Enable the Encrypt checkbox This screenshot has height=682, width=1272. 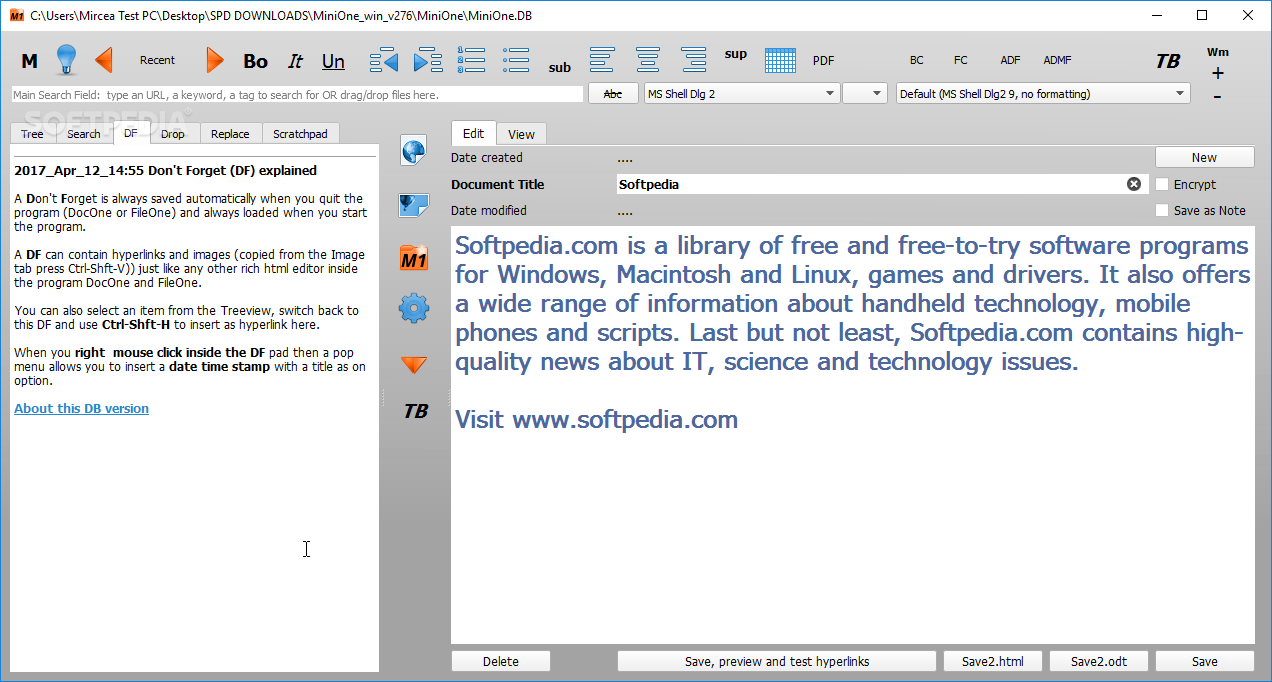(x=1162, y=184)
